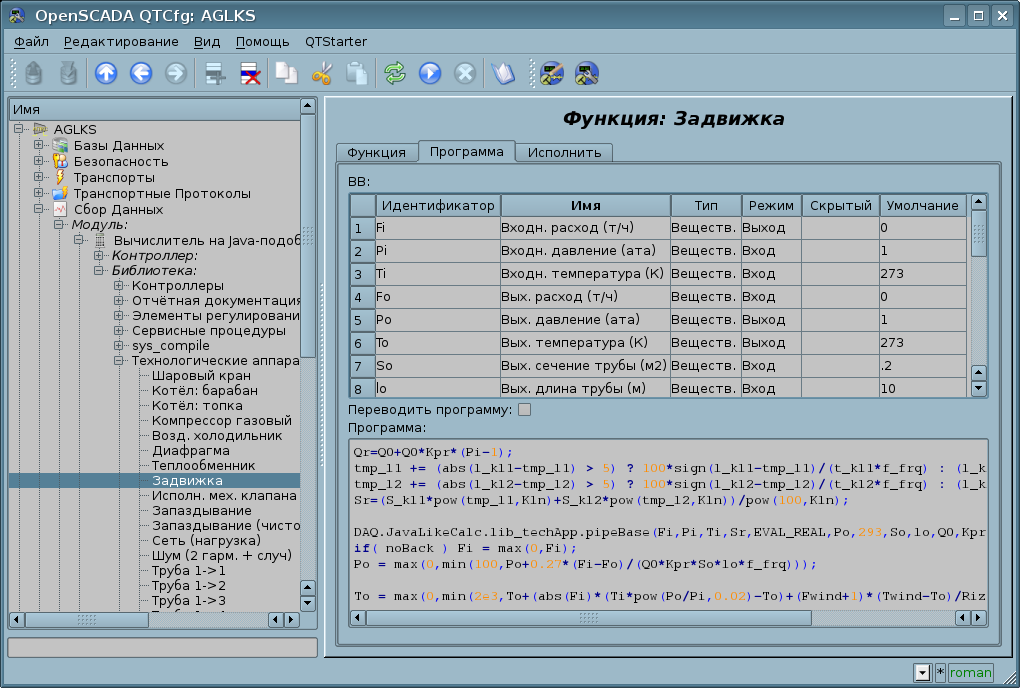Click the Delete item icon with red cross
1020x688 pixels.
click(250, 73)
